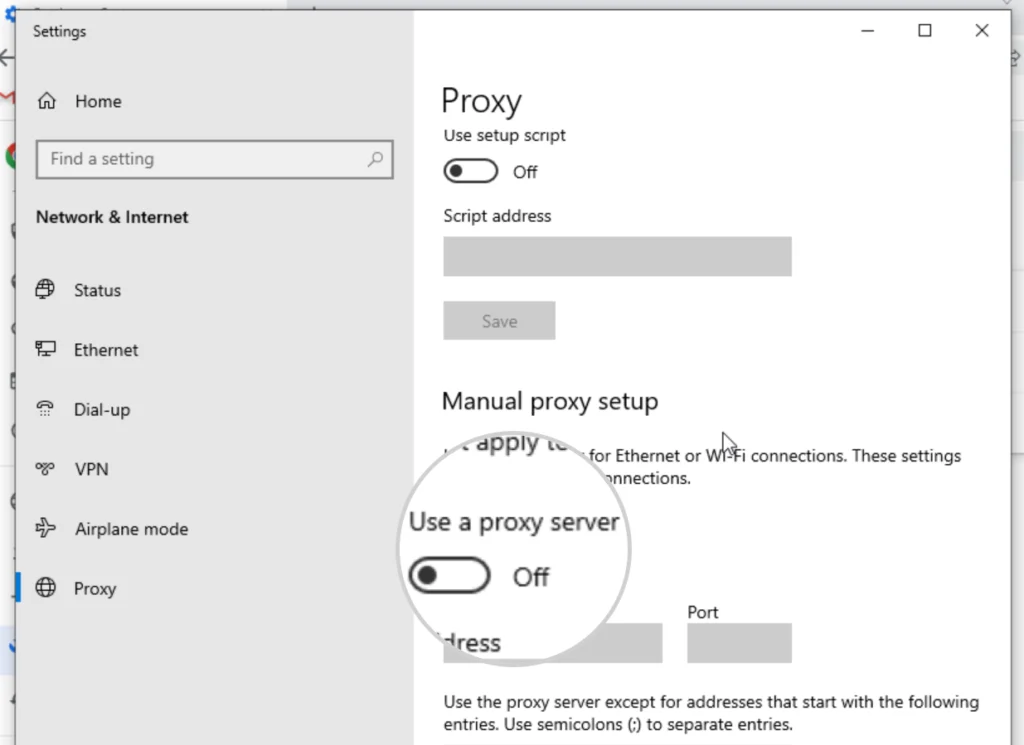Click the Dial-up phone icon
The image size is (1024, 745).
[45, 409]
